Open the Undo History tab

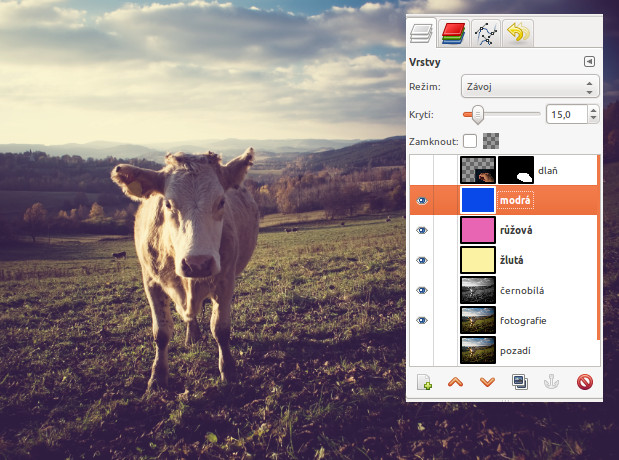point(518,33)
